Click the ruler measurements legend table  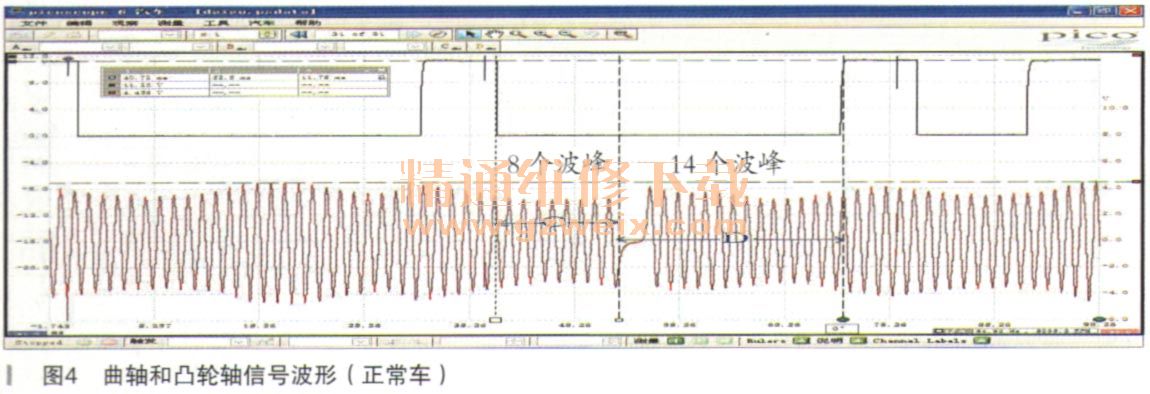[x=247, y=80]
